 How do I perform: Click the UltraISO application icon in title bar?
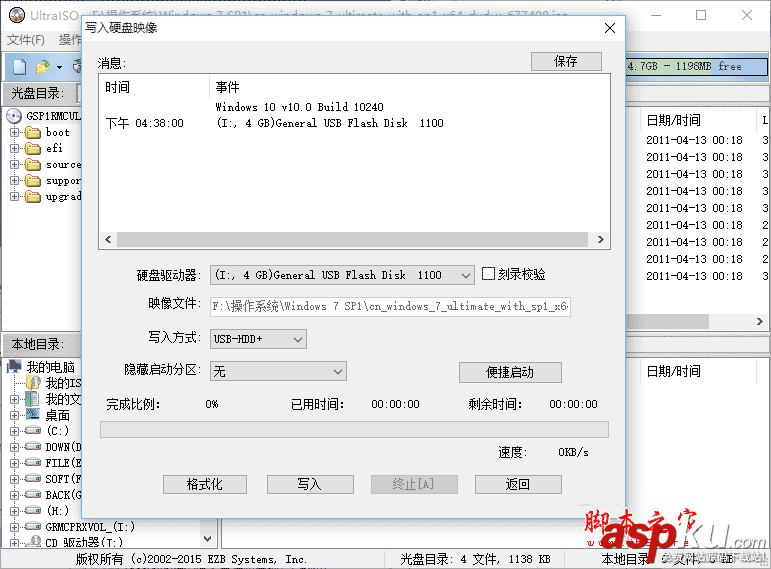pyautogui.click(x=17, y=15)
